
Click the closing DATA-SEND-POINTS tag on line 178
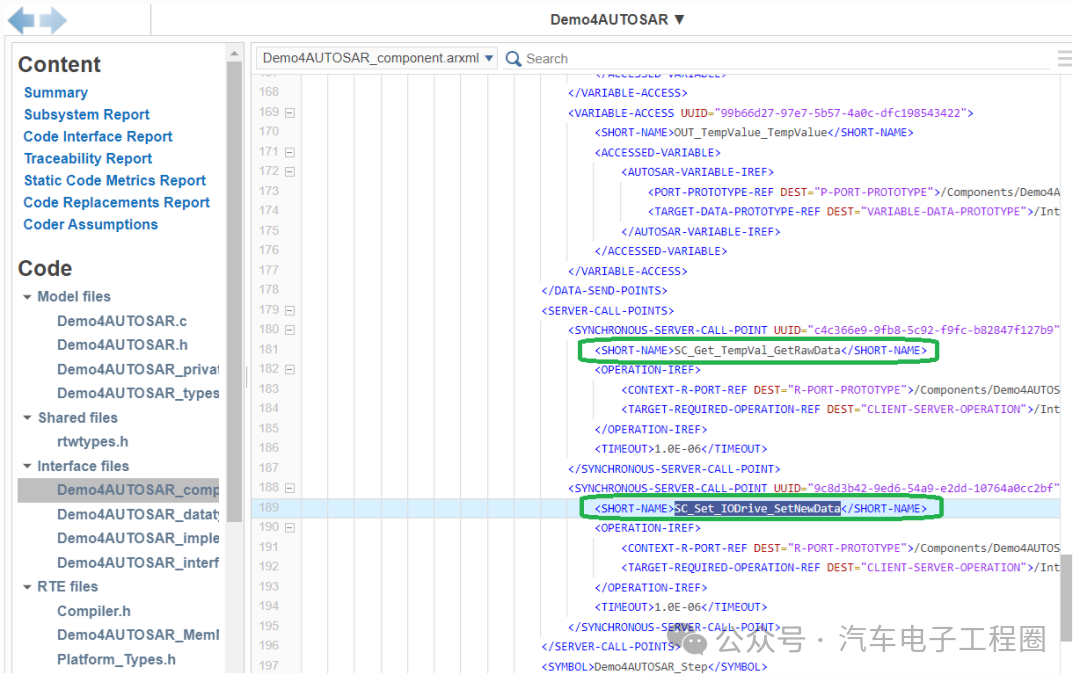point(604,291)
